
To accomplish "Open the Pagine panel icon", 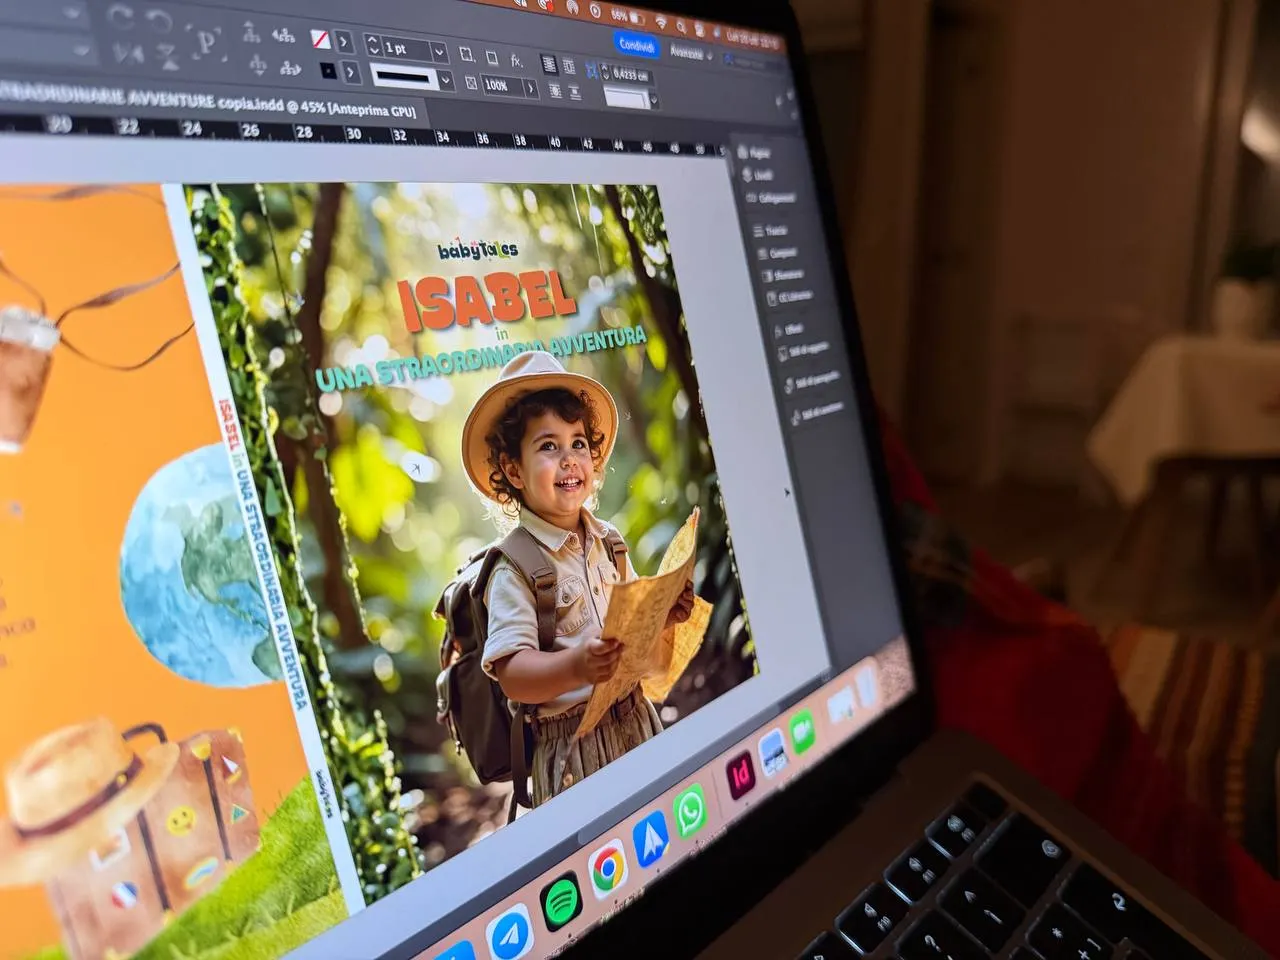I will point(754,152).
